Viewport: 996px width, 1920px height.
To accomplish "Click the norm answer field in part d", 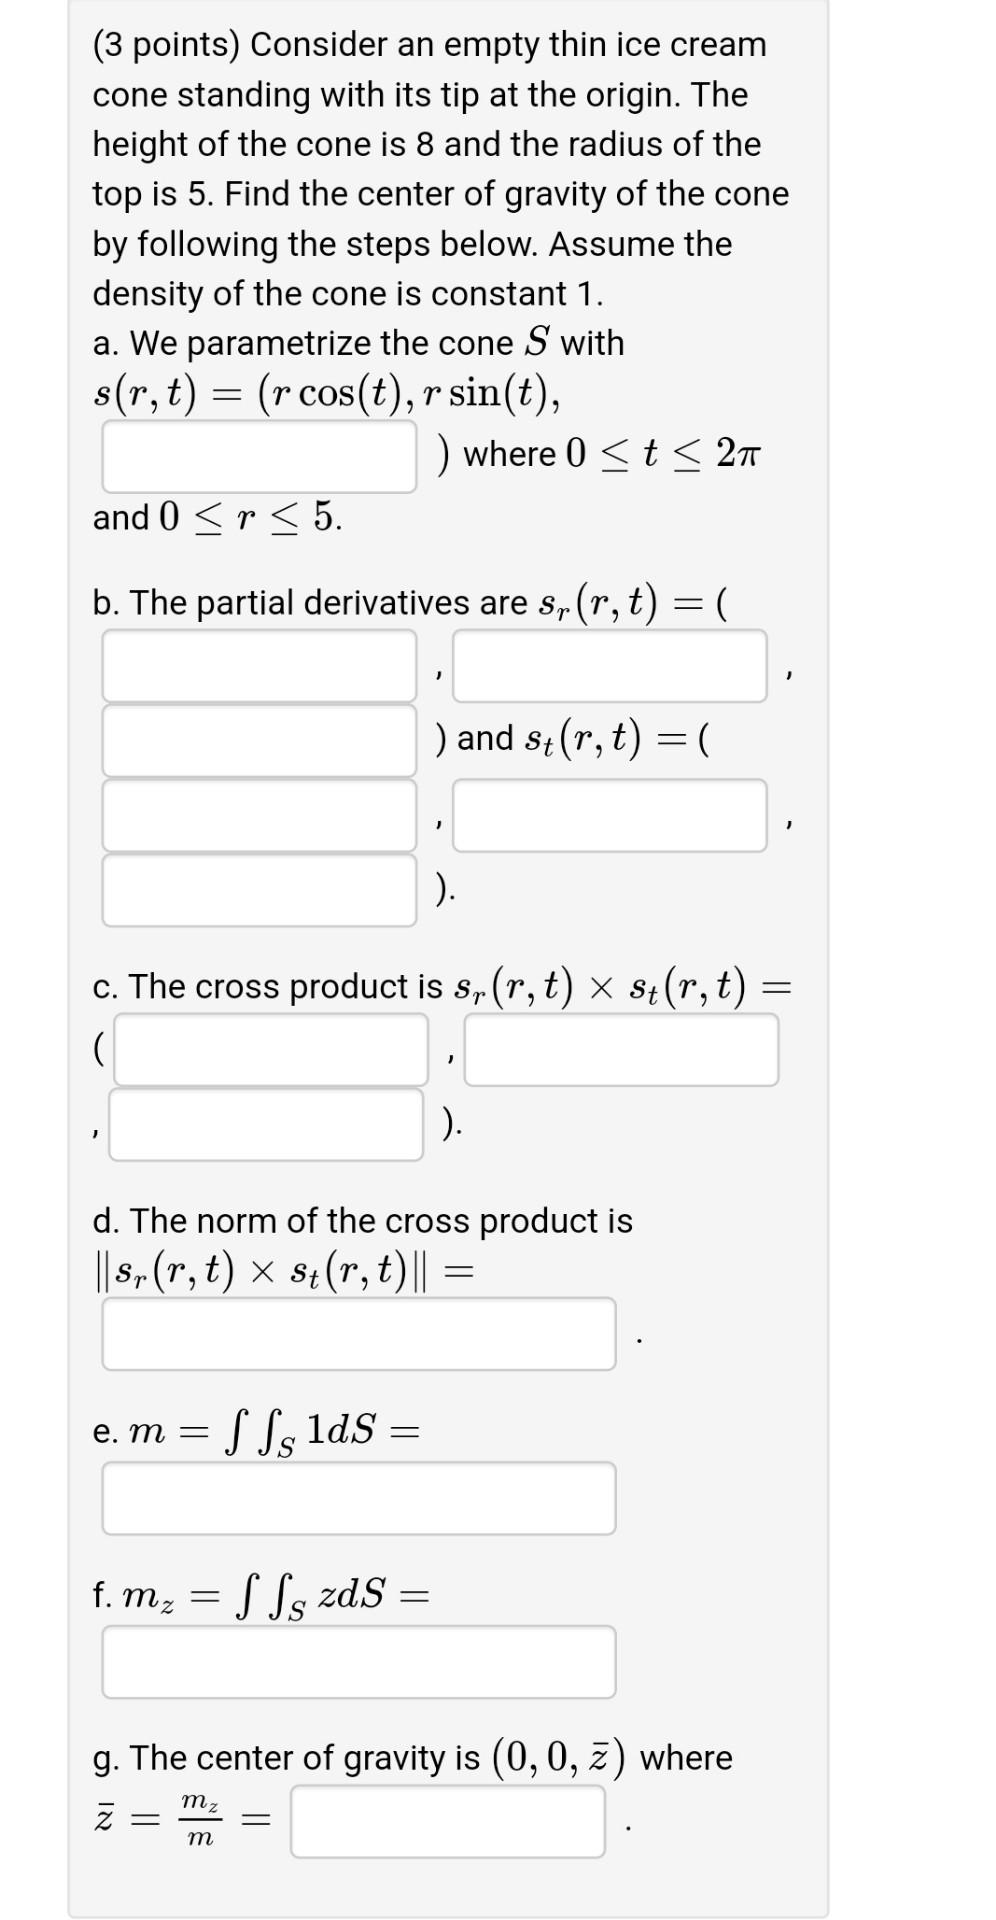I will [357, 1333].
